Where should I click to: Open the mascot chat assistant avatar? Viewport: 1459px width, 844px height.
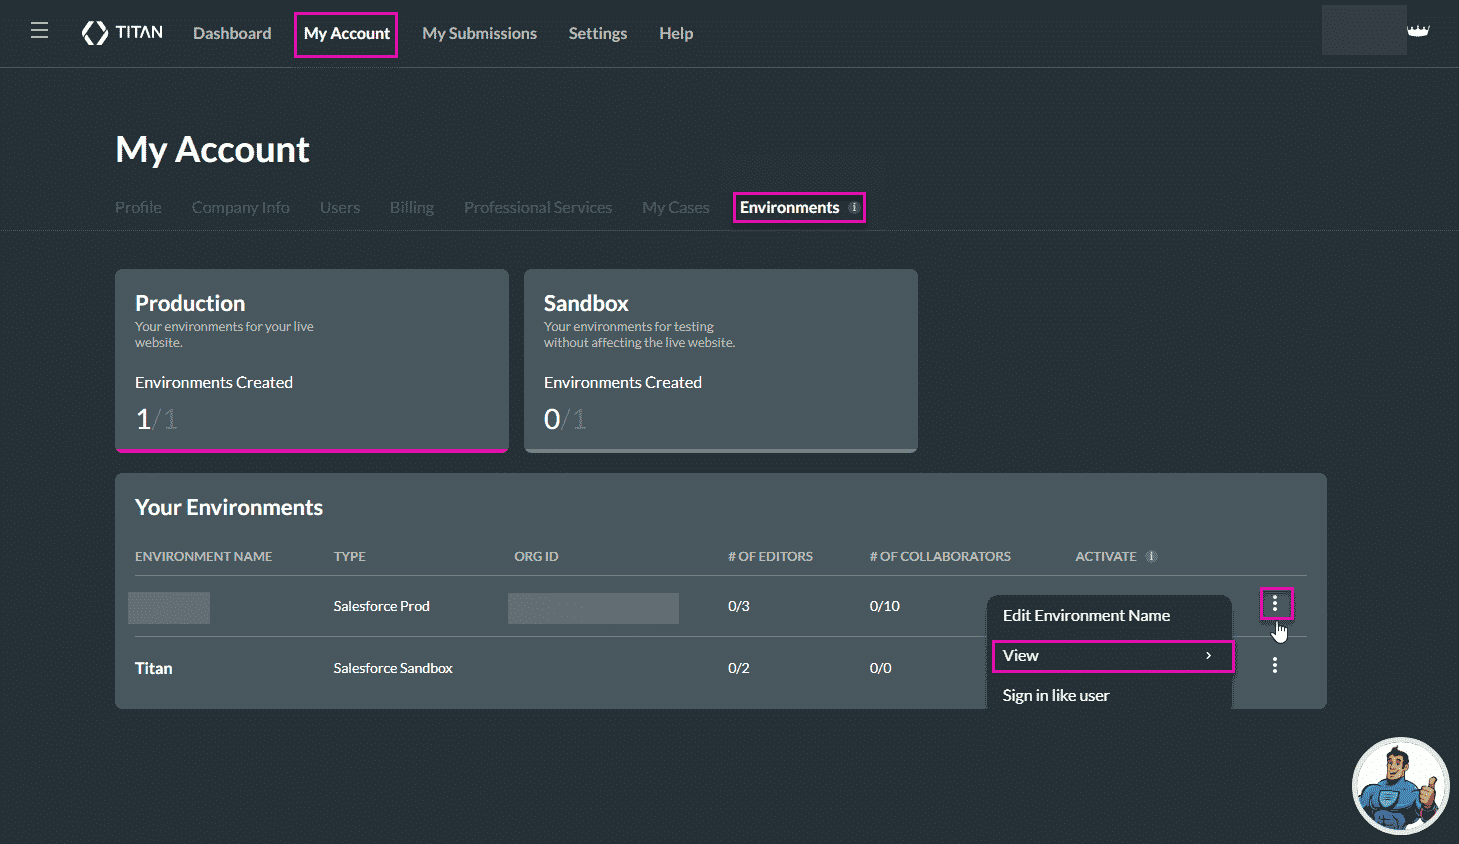pos(1399,786)
